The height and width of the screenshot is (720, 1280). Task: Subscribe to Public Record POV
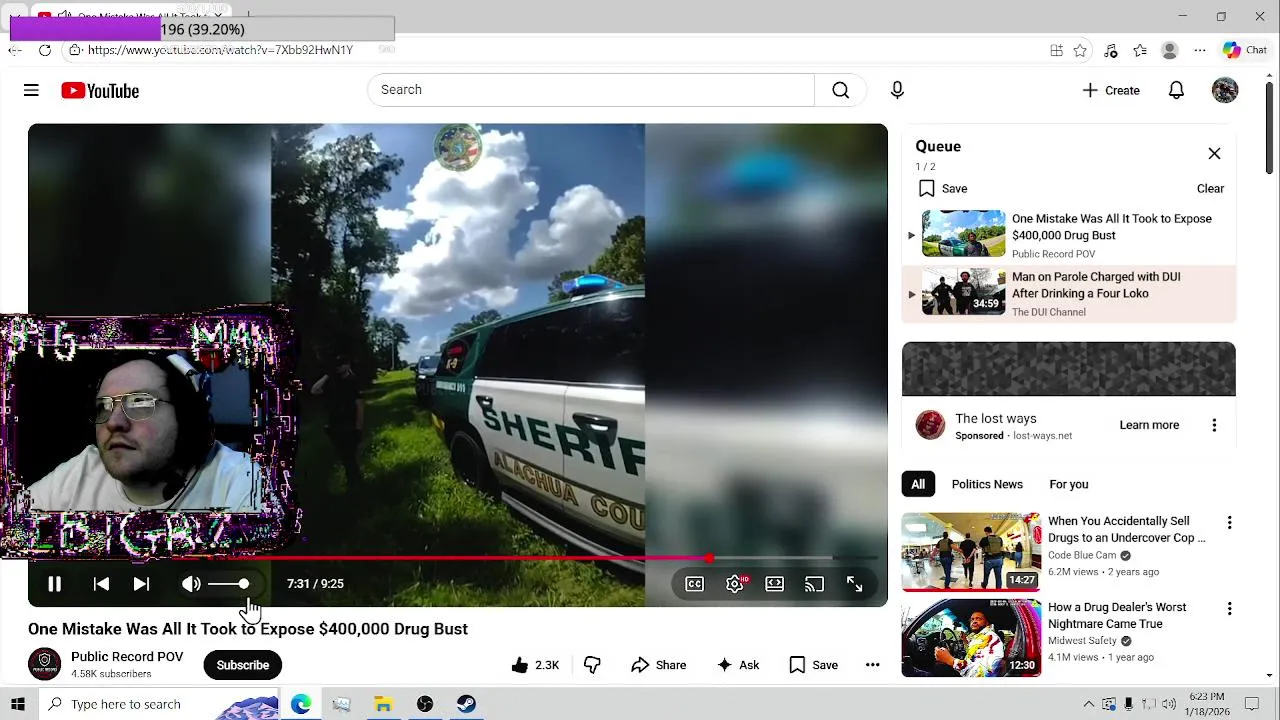243,665
